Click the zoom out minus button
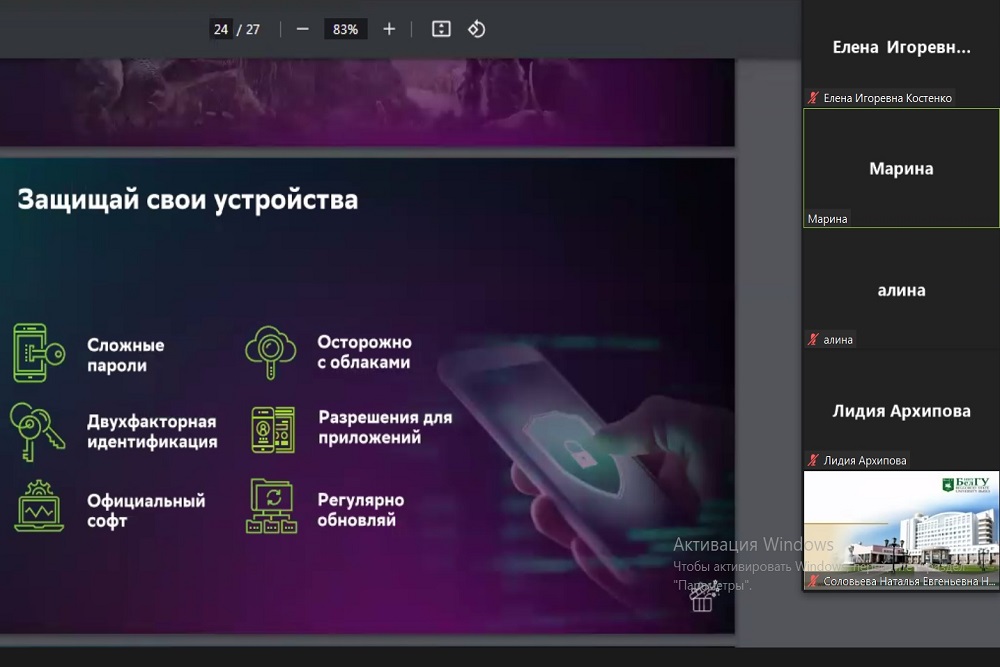This screenshot has width=1000, height=667. pyautogui.click(x=302, y=29)
